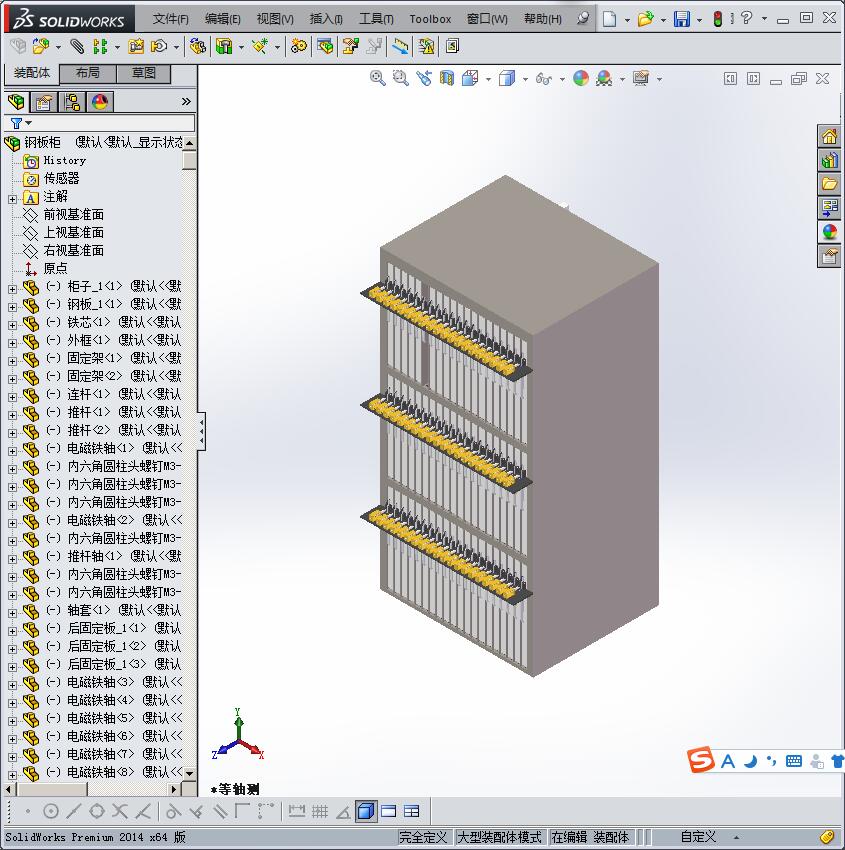Toggle the single view window icon

(389, 812)
